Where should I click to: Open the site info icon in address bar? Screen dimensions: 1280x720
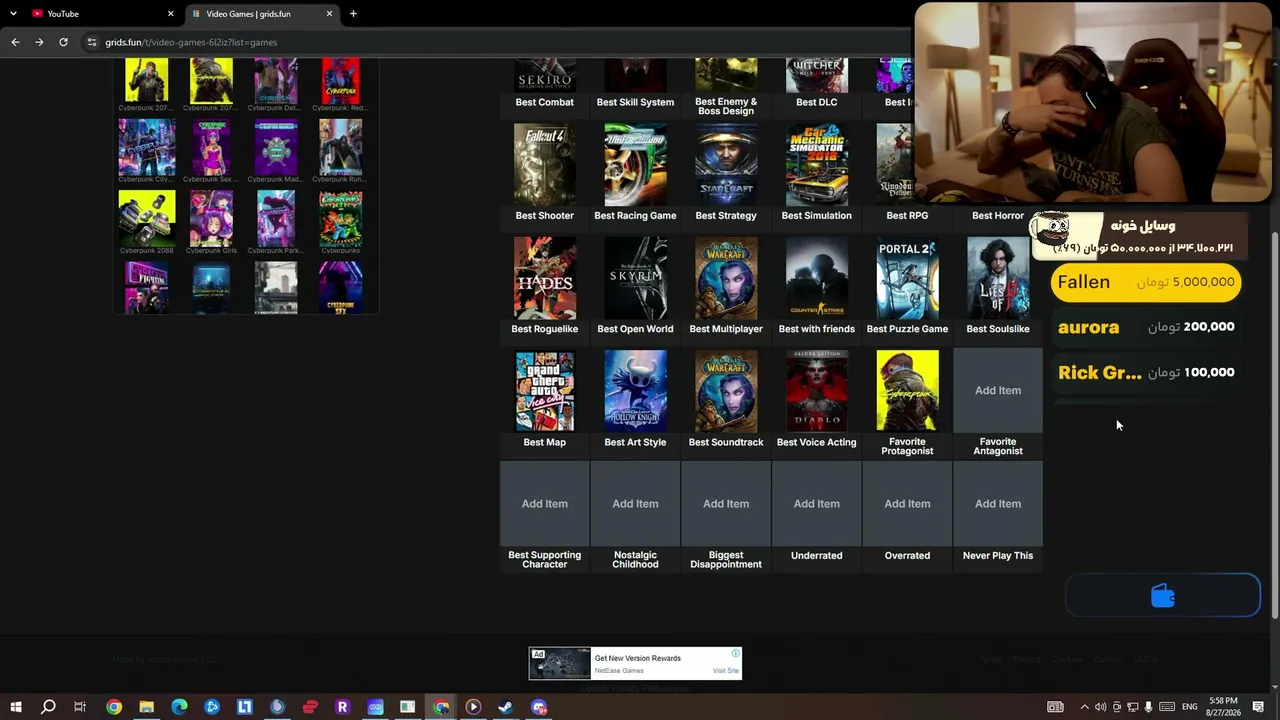(92, 42)
